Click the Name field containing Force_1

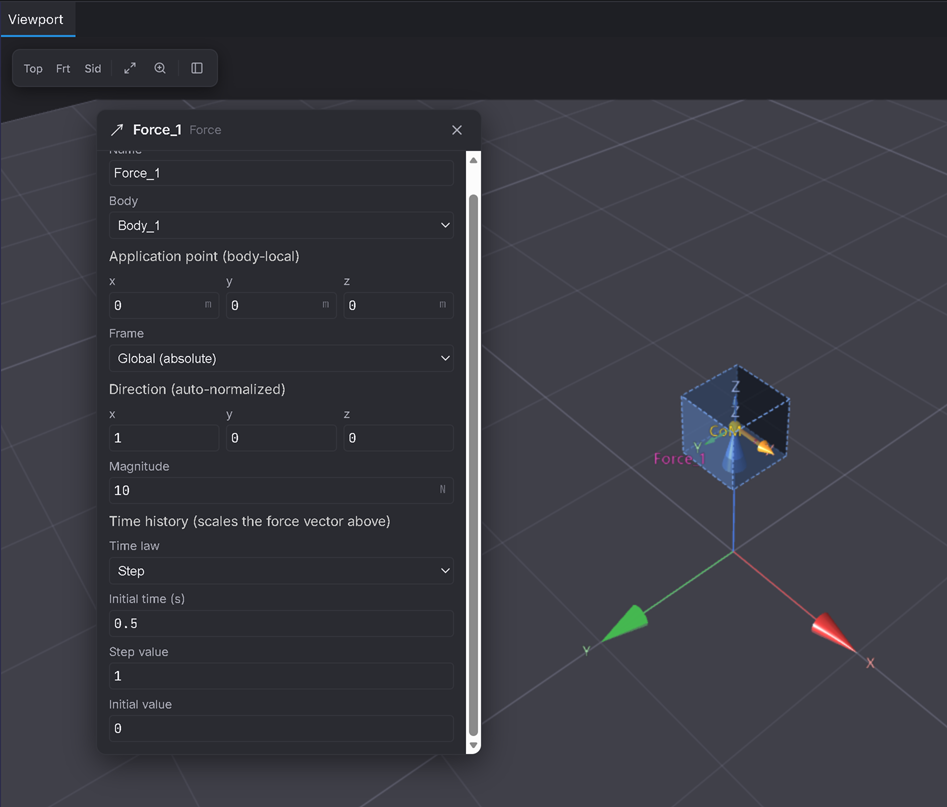point(281,173)
